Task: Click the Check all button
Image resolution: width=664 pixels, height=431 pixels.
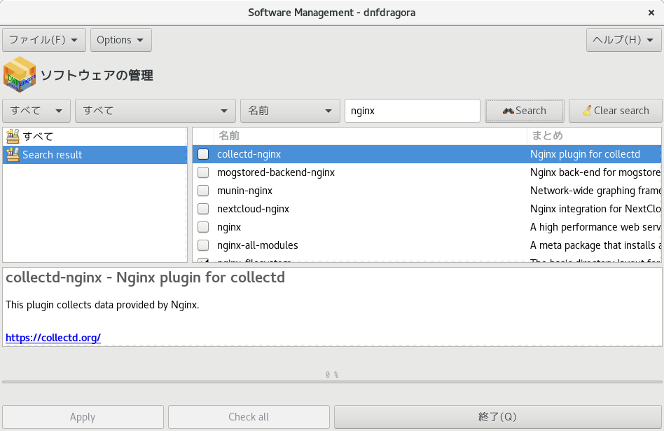Action: [x=249, y=417]
